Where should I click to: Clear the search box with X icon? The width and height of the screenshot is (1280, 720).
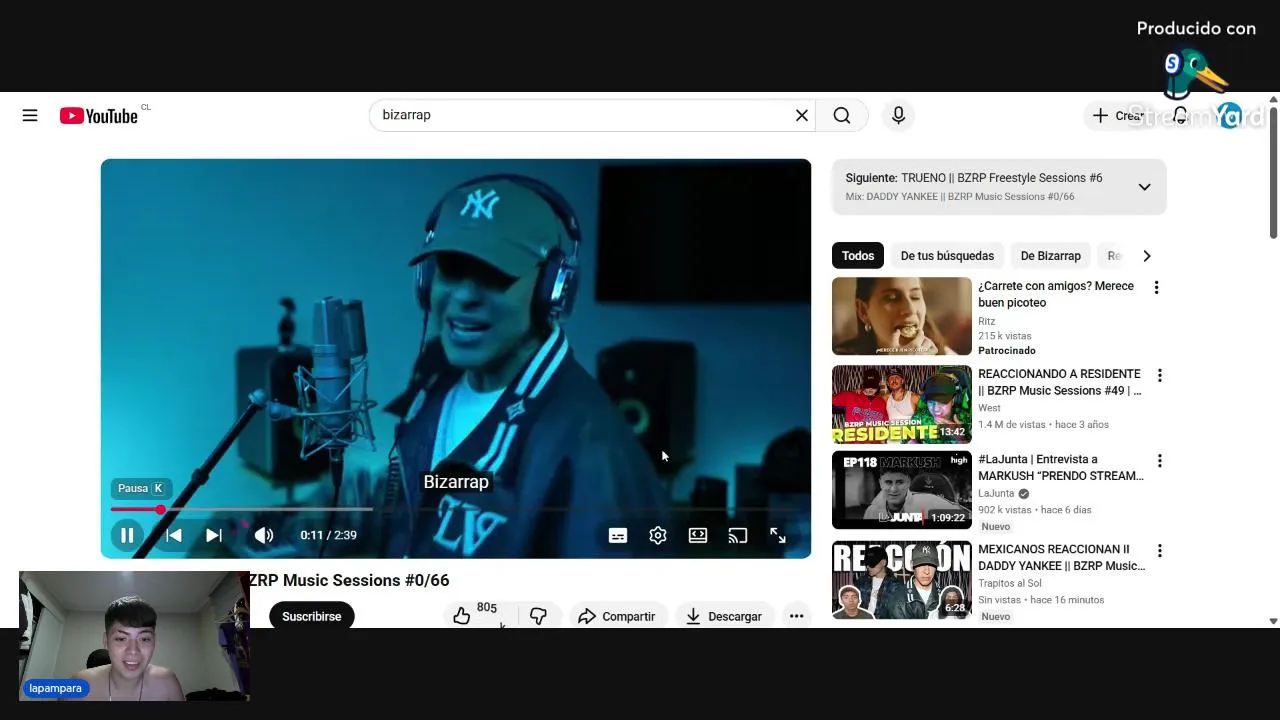coord(801,116)
